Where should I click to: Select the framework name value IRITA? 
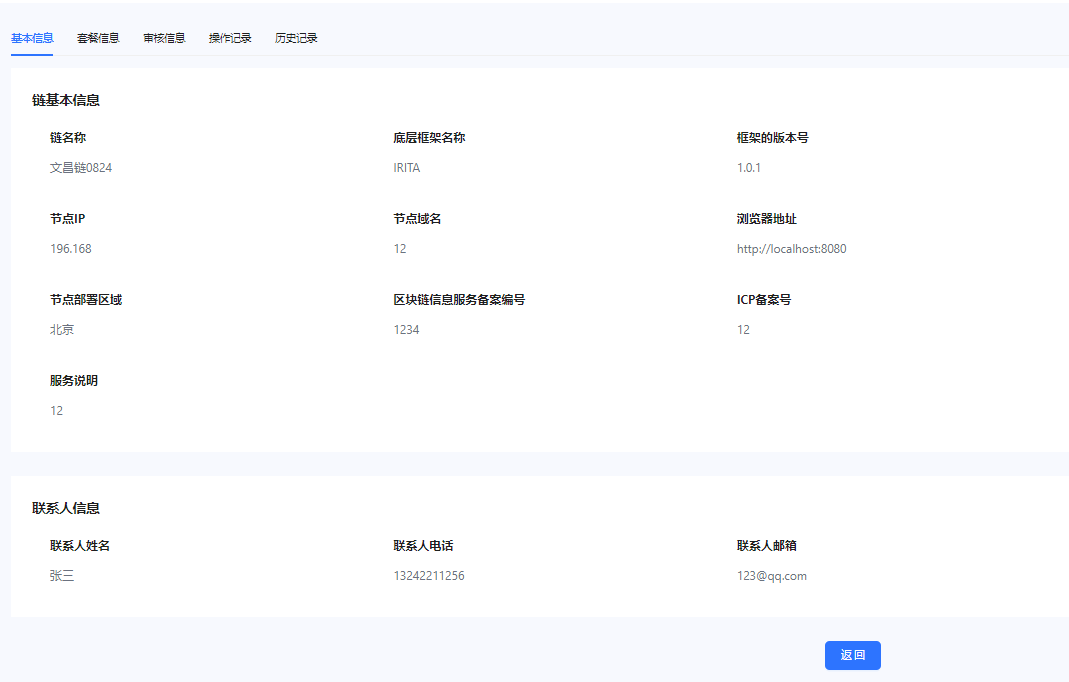click(406, 168)
